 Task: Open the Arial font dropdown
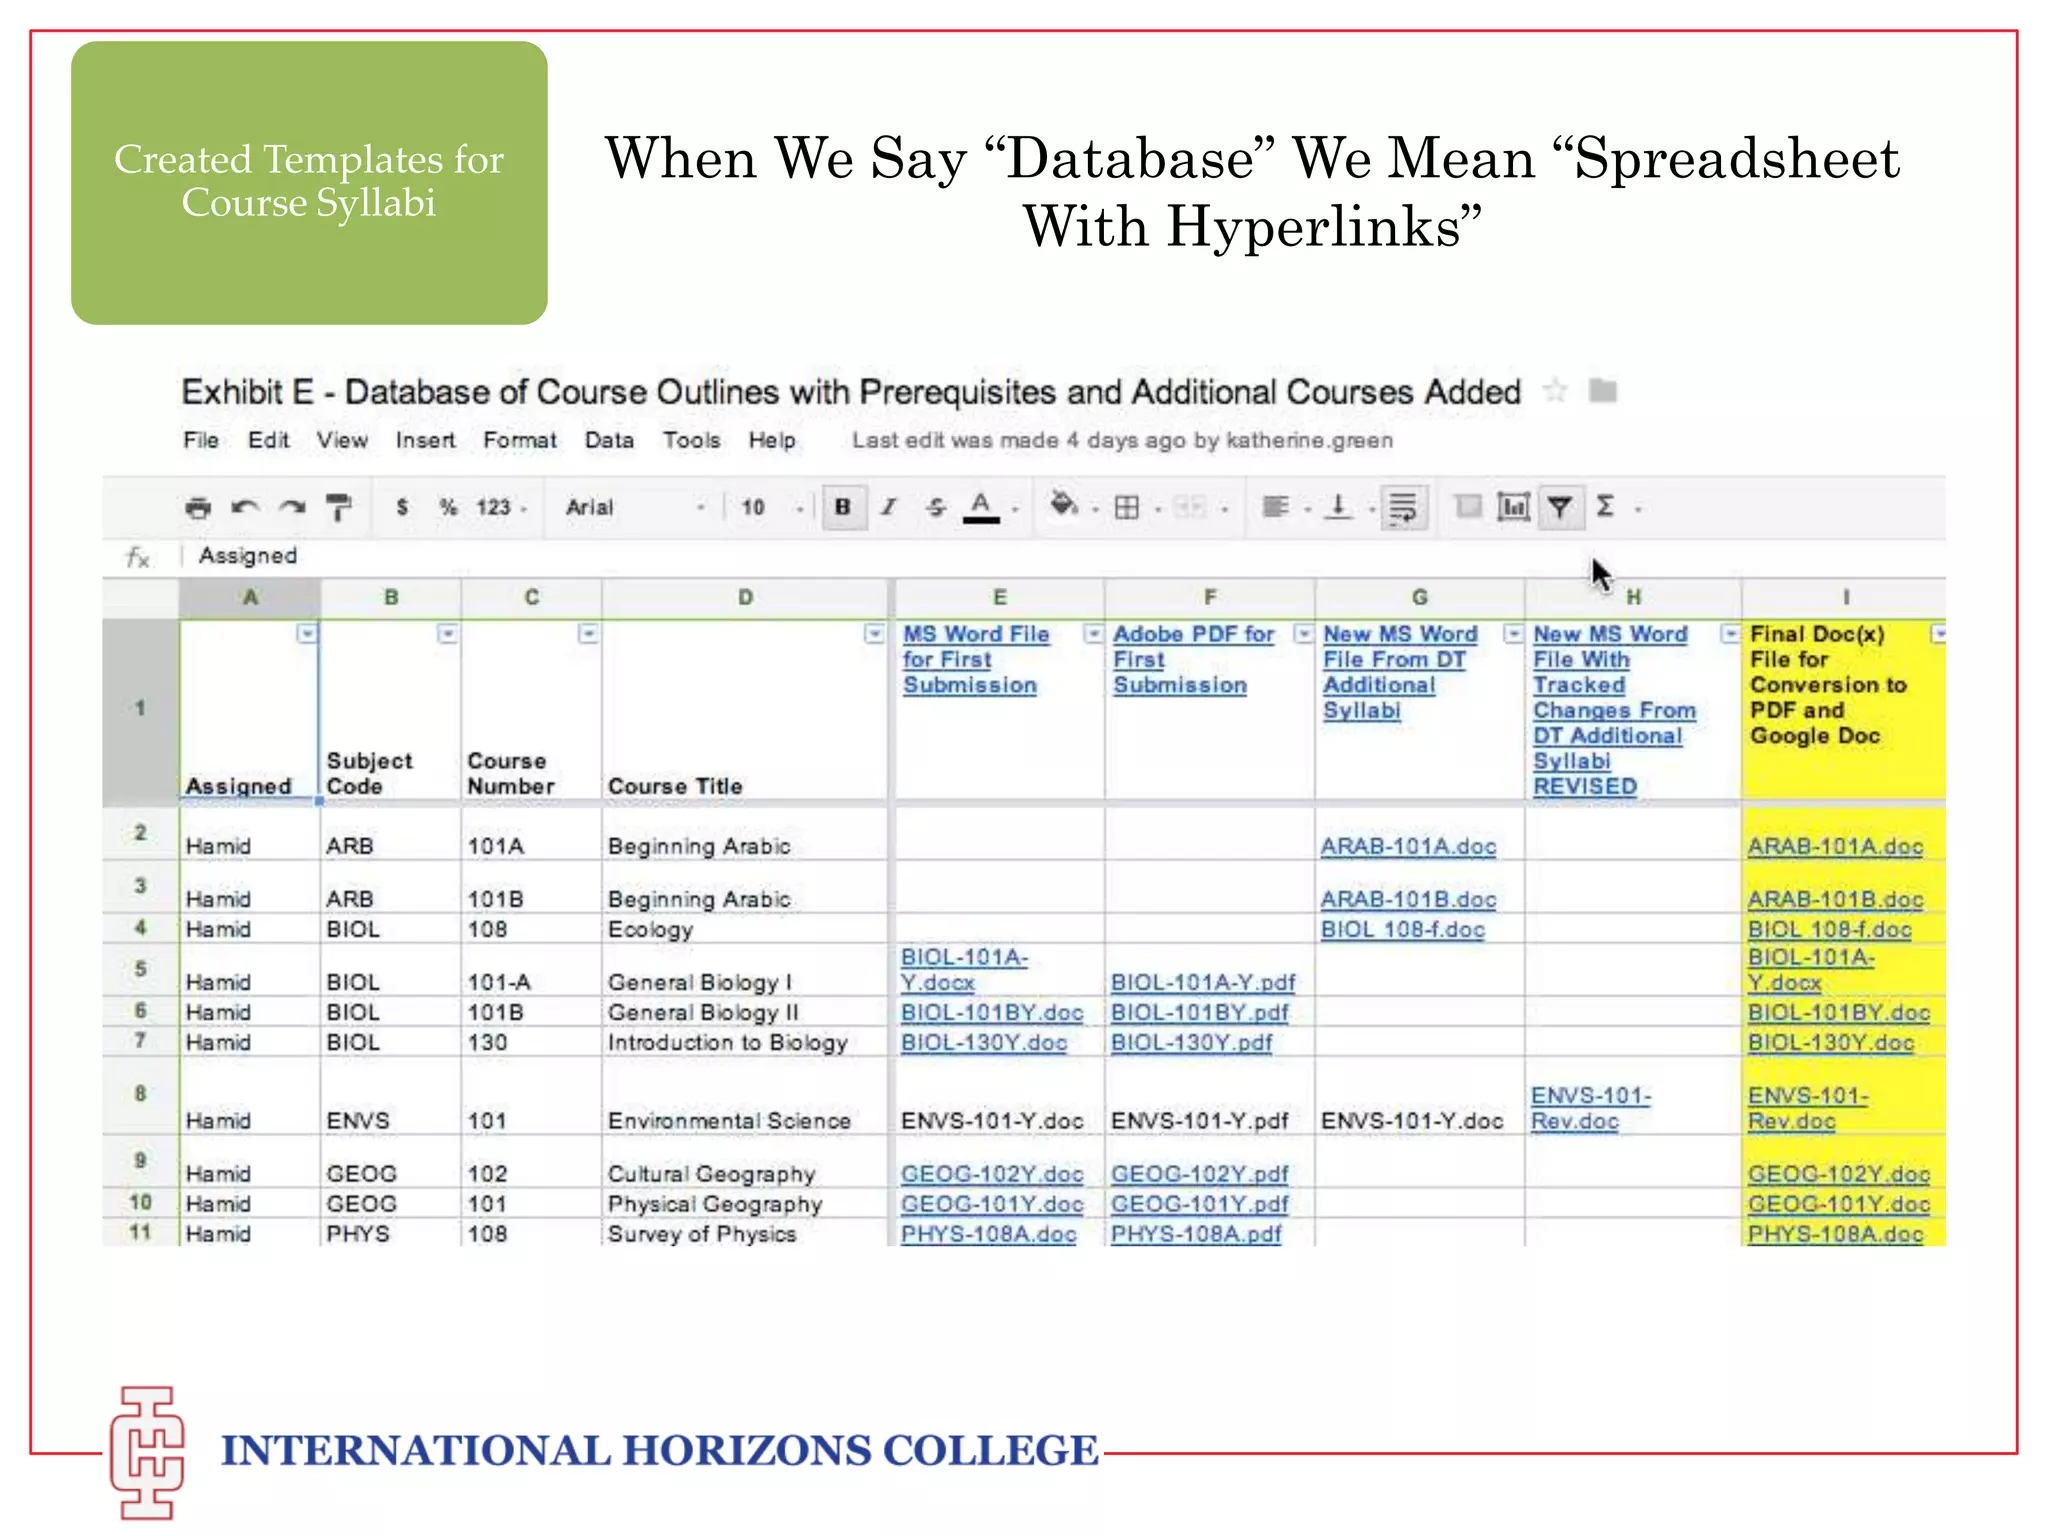click(635, 507)
